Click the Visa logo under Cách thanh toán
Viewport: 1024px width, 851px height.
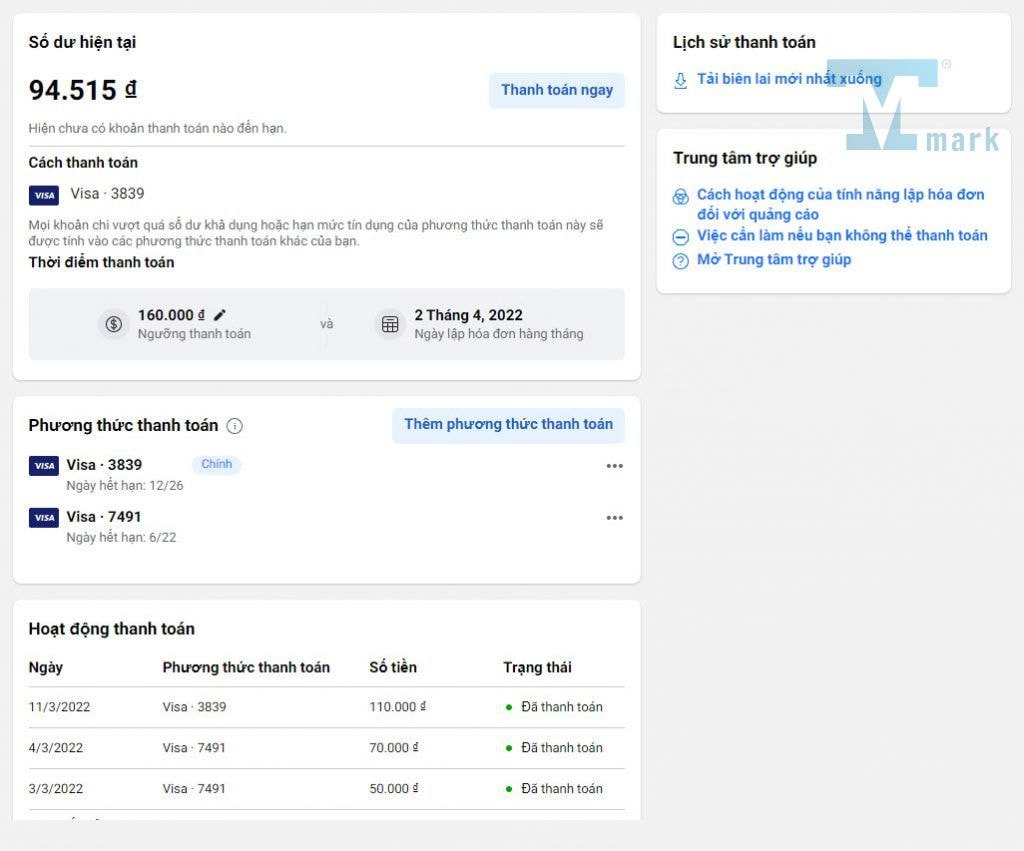44,195
